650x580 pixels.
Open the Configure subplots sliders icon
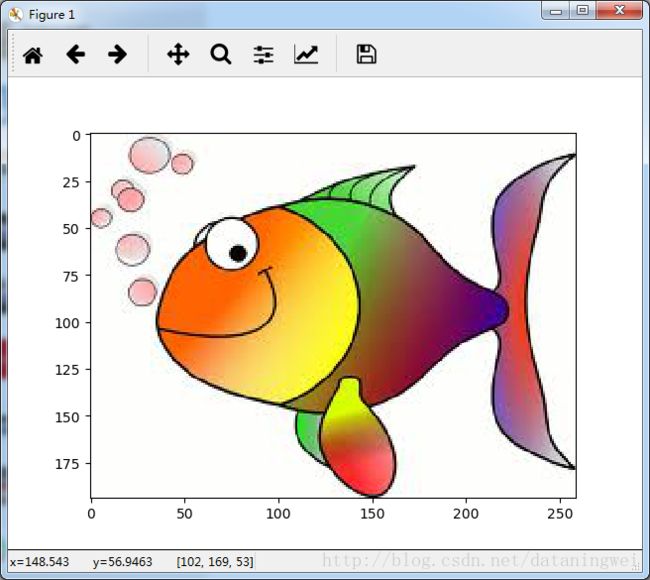point(264,55)
